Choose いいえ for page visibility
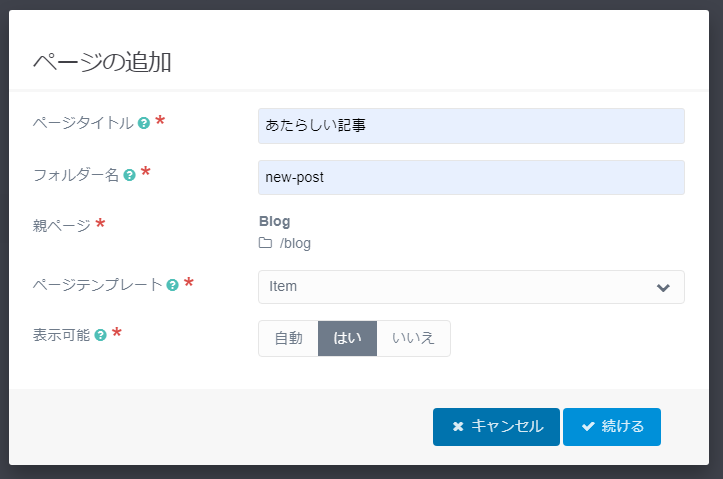Image resolution: width=723 pixels, height=479 pixels. click(x=413, y=338)
